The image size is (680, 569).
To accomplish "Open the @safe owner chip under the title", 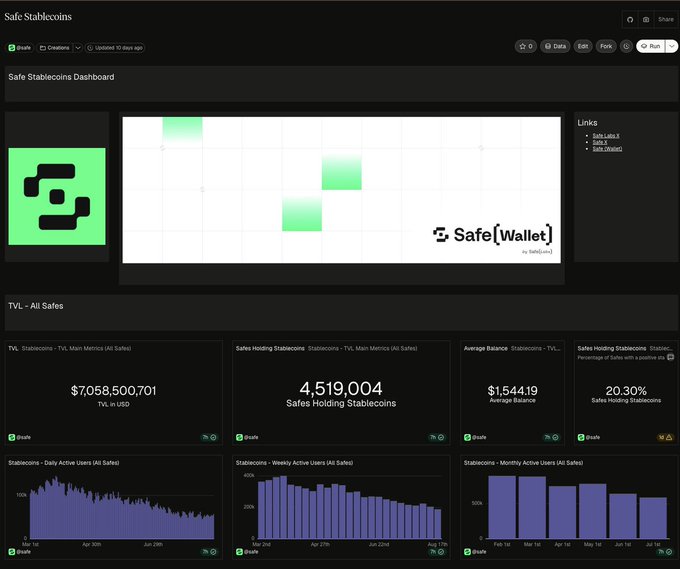I will [x=20, y=48].
